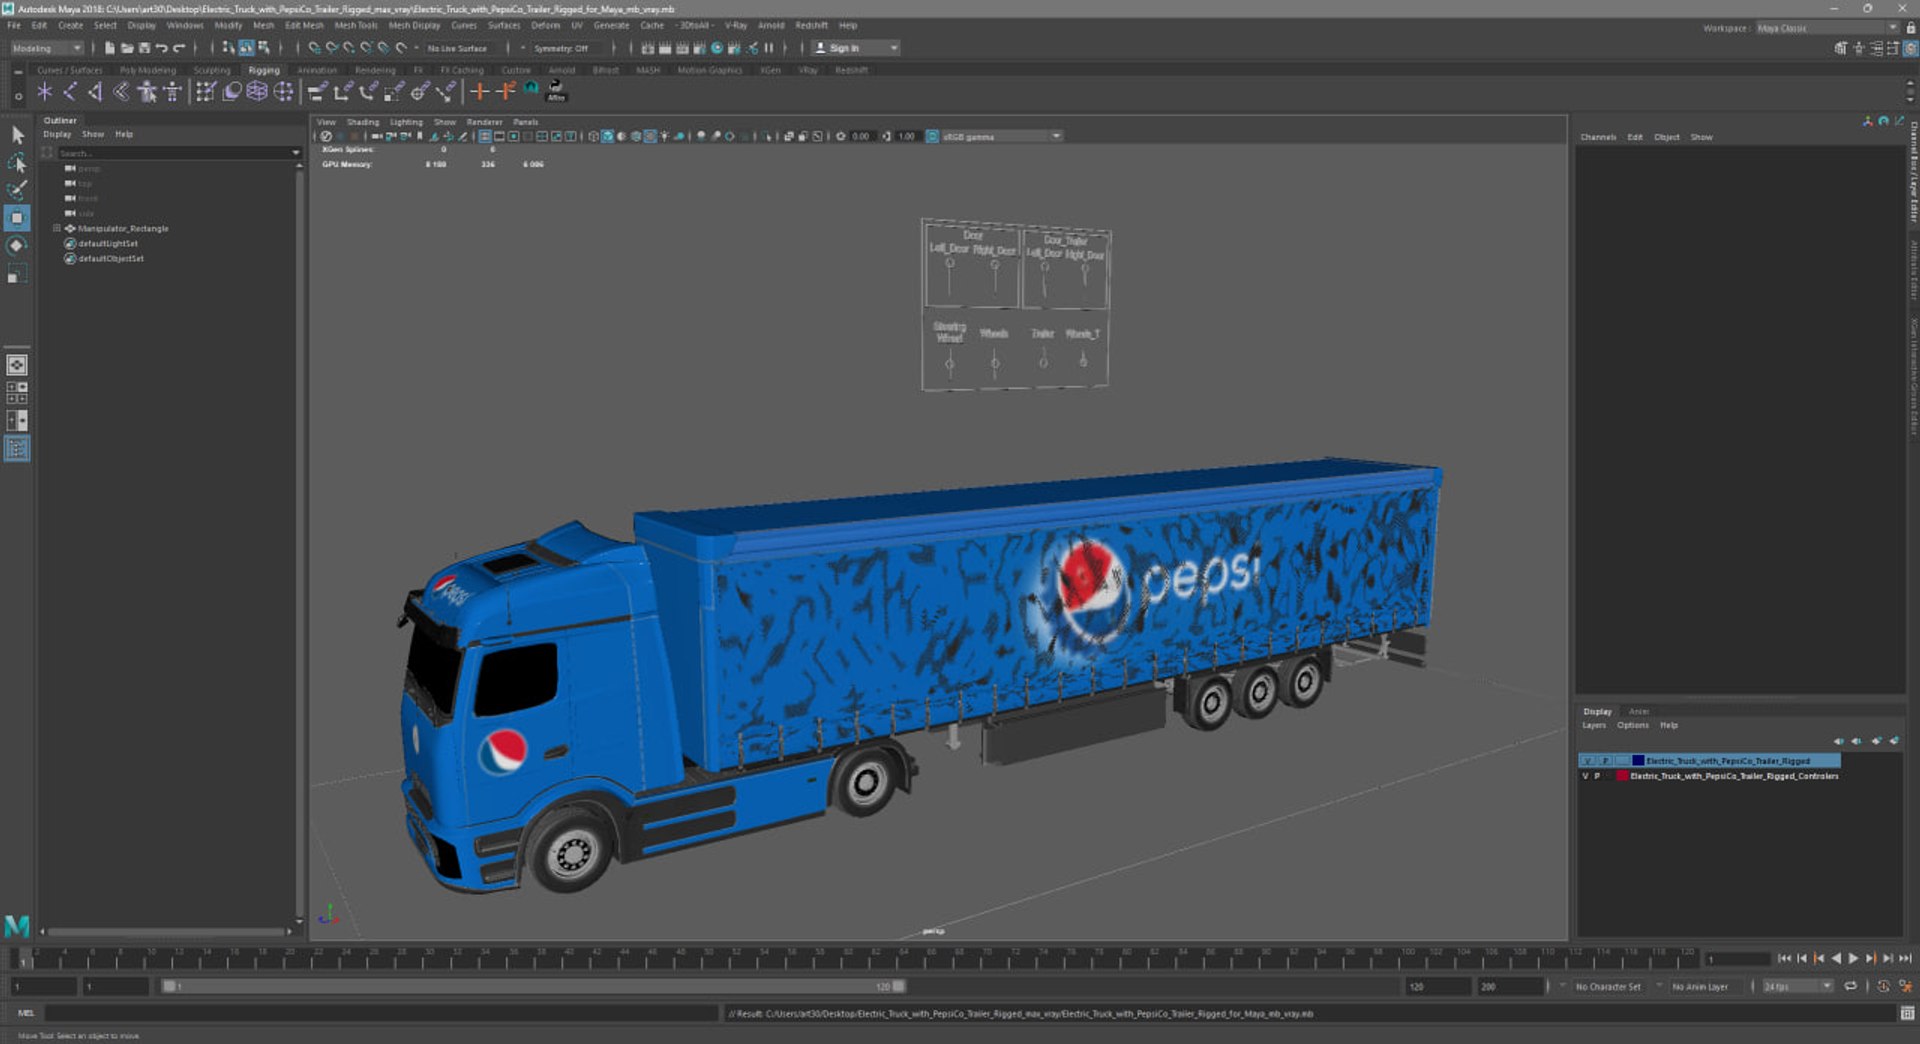Click the Undo arrow icon
Image resolution: width=1920 pixels, height=1044 pixels.
tap(161, 48)
